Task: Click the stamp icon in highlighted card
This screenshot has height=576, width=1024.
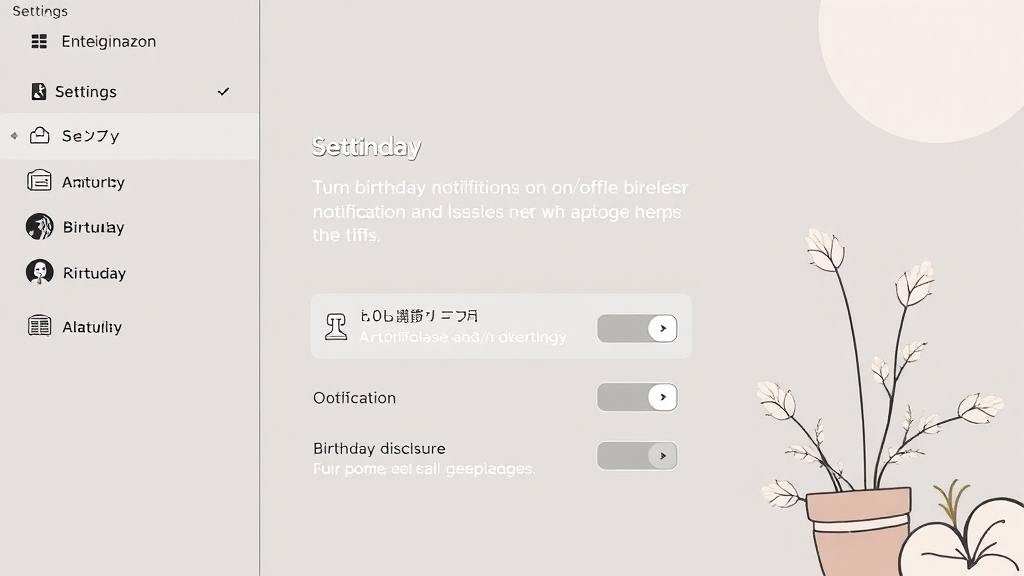Action: [x=336, y=327]
